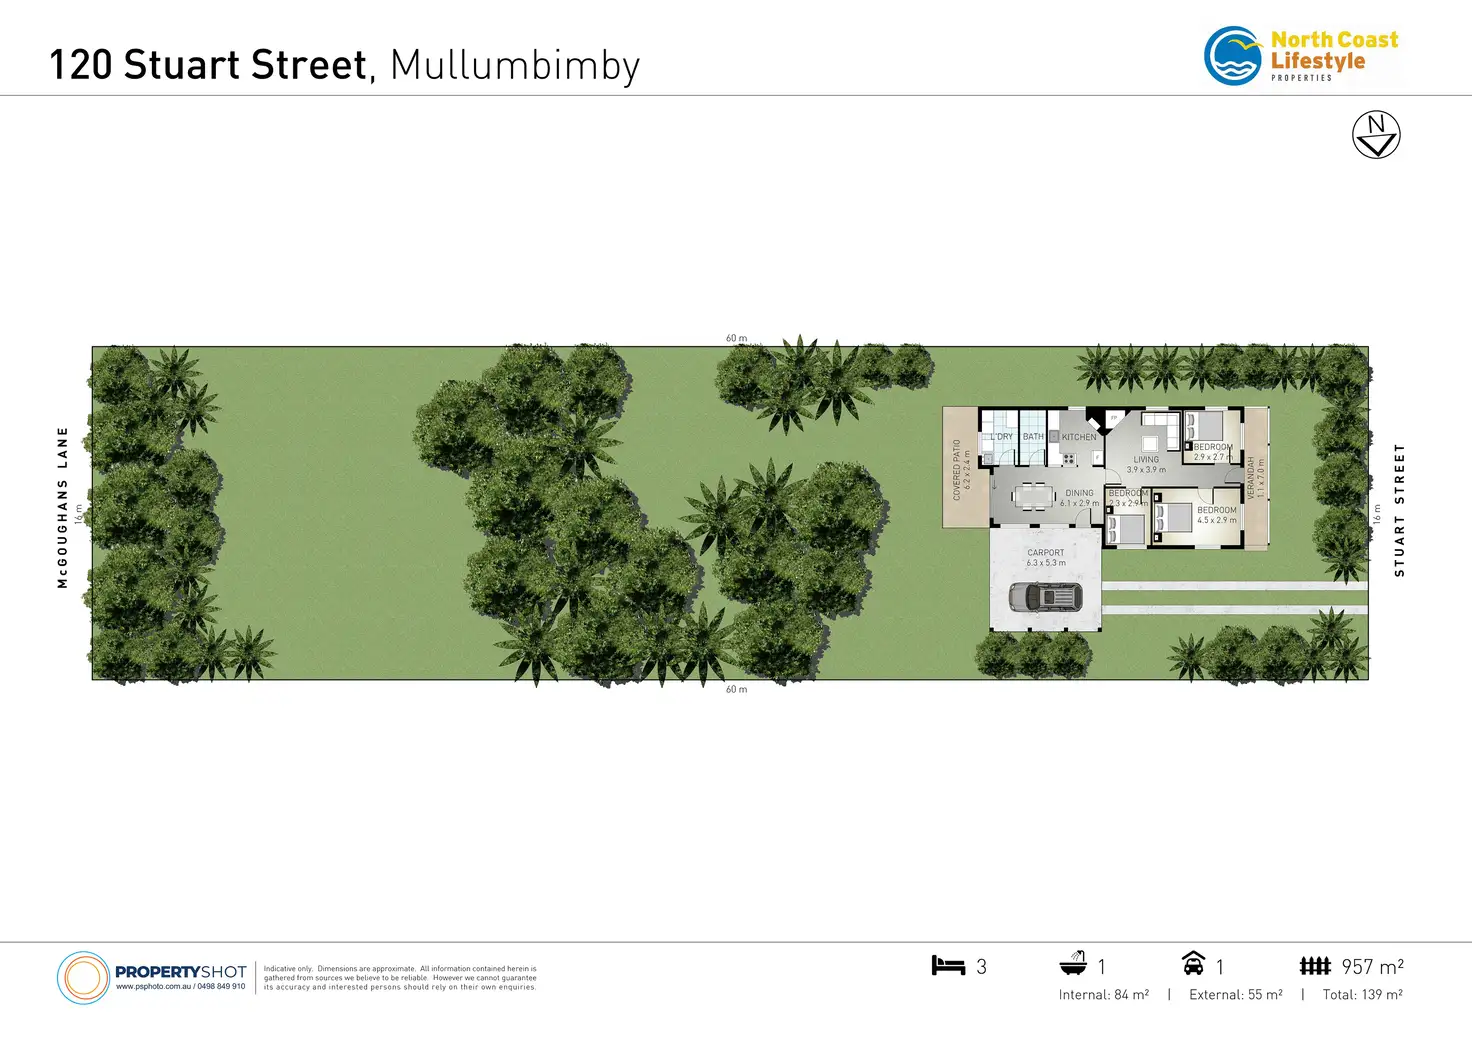The image size is (1472, 1040).
Task: Click the Total: 139 m² text
Action: tap(1362, 994)
